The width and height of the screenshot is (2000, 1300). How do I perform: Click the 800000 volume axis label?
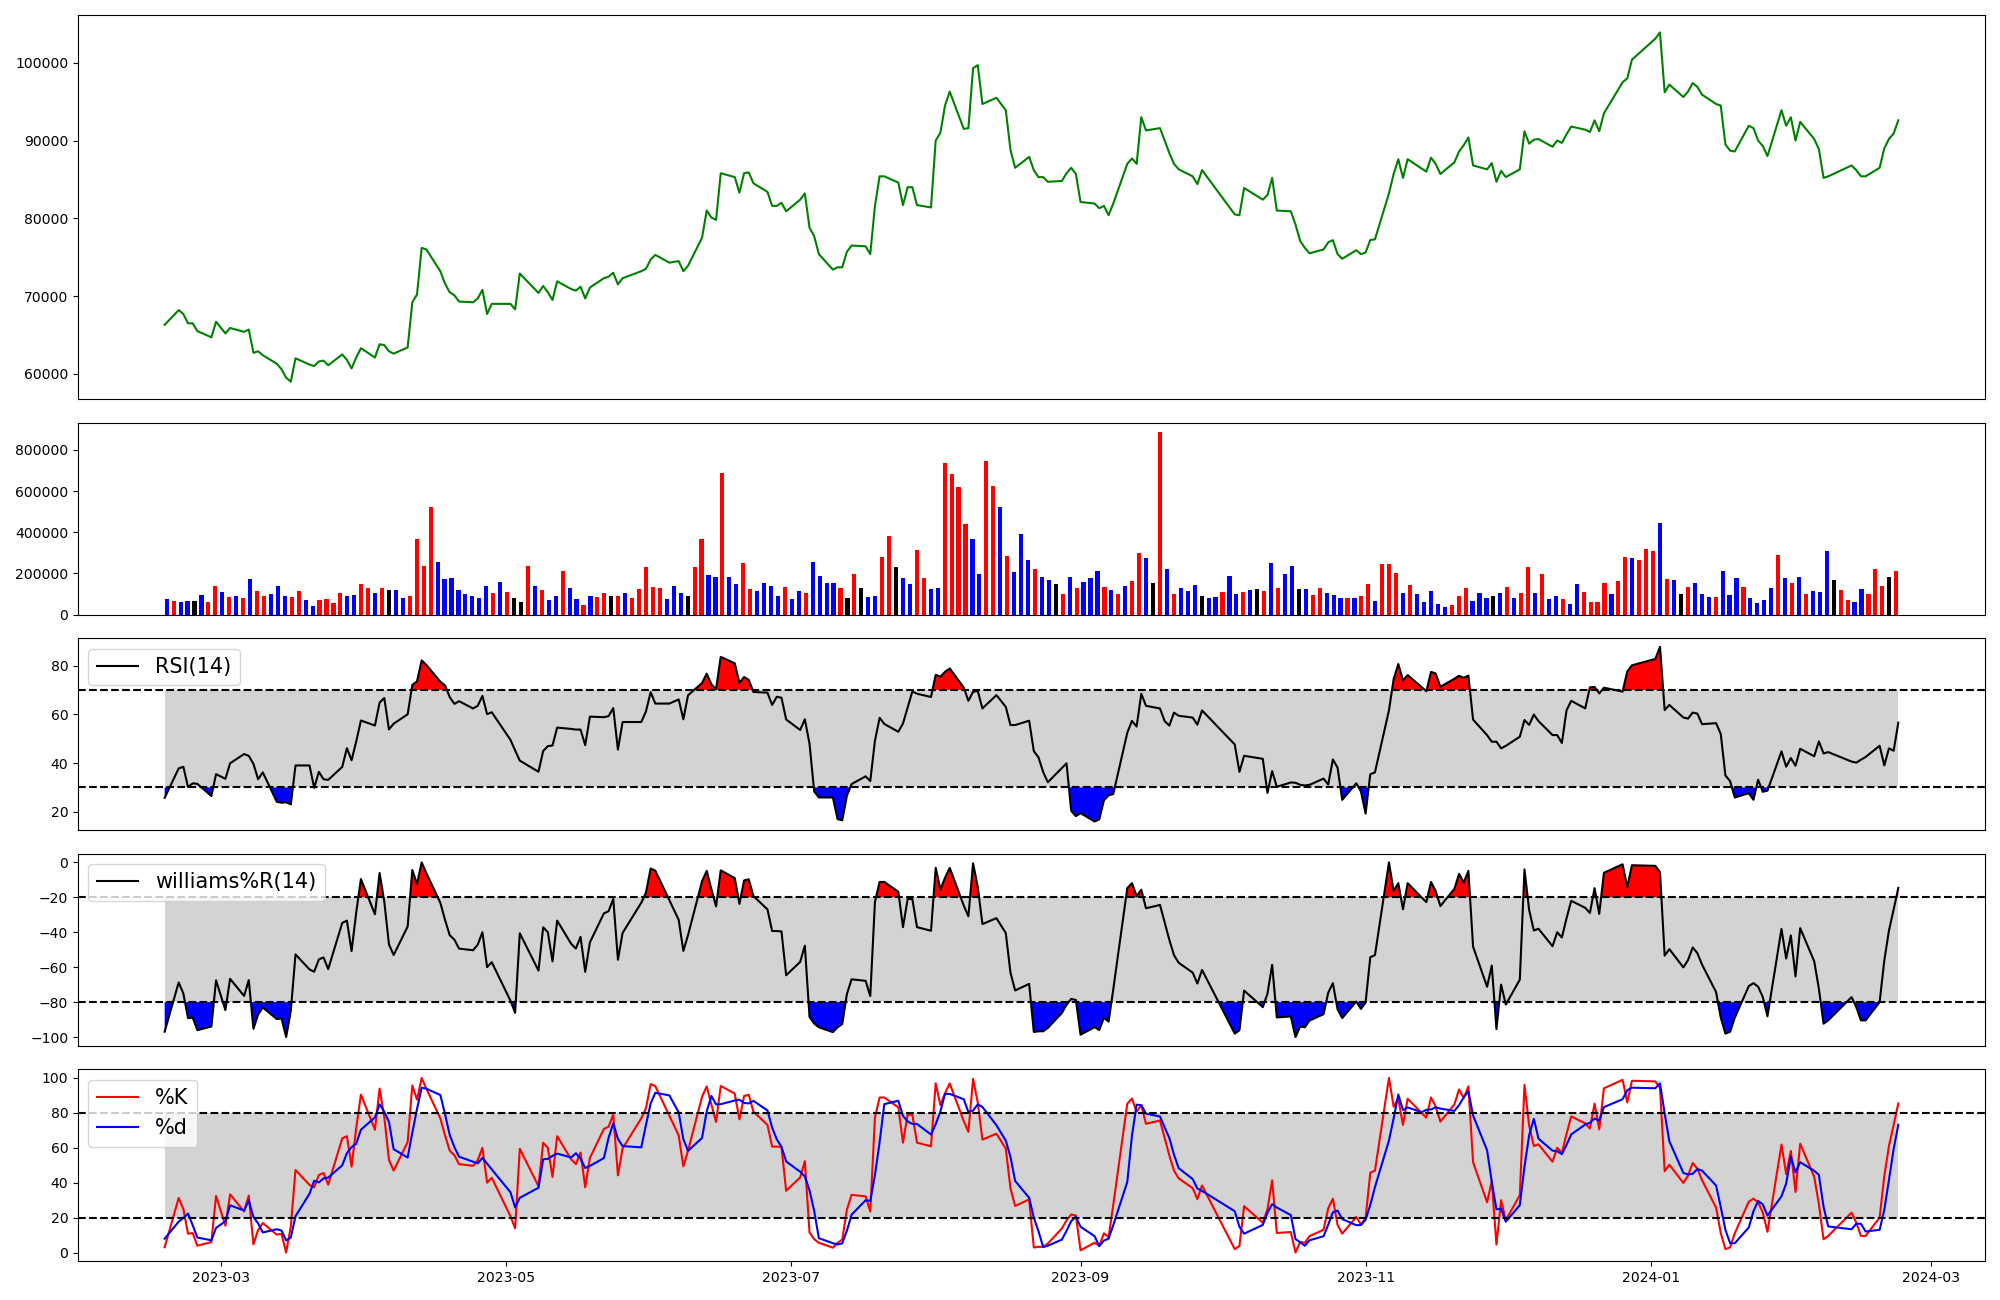[42, 451]
